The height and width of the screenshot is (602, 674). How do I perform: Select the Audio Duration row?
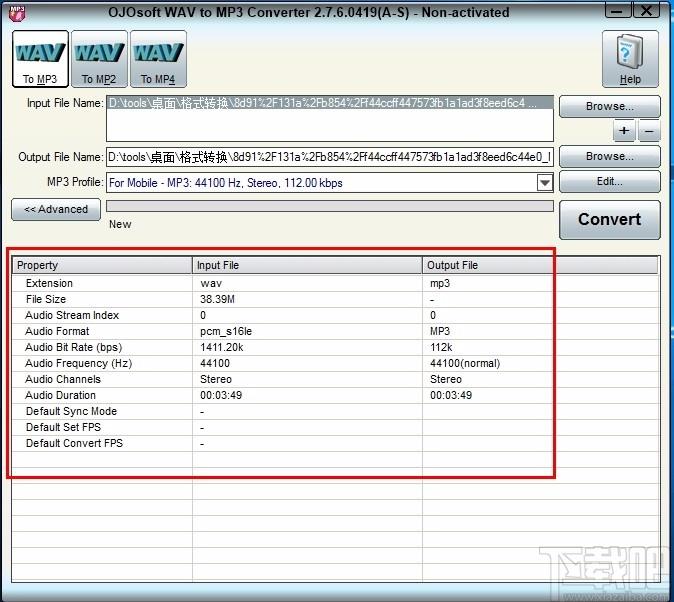click(336, 395)
